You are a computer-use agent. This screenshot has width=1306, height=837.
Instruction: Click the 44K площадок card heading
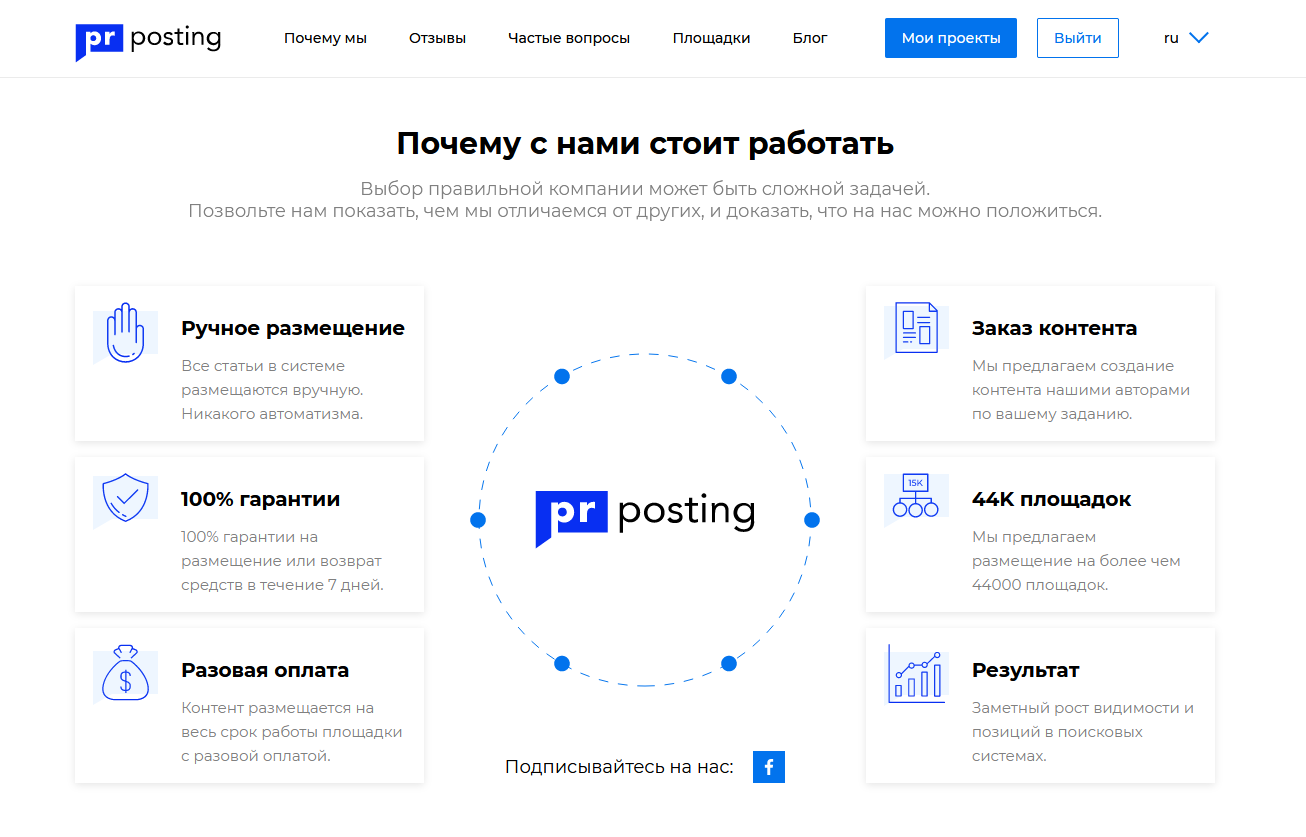[1052, 499]
